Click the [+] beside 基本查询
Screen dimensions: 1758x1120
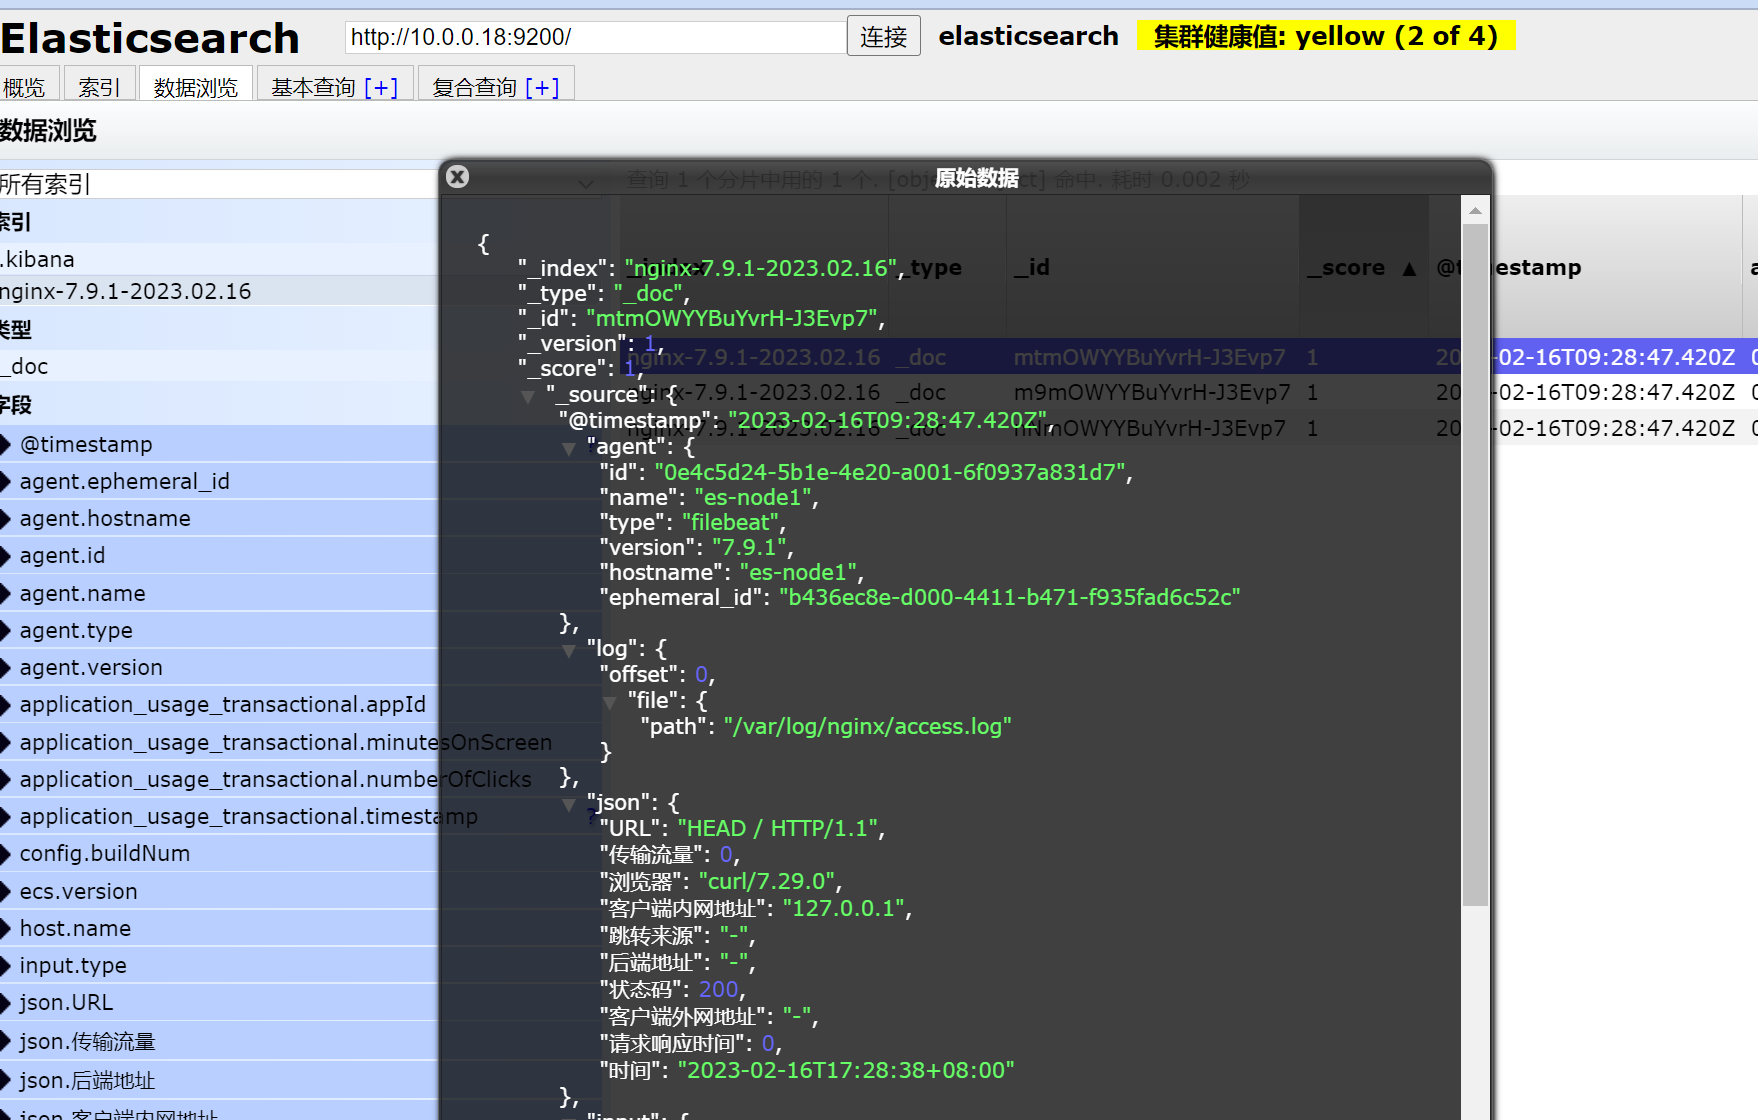381,88
